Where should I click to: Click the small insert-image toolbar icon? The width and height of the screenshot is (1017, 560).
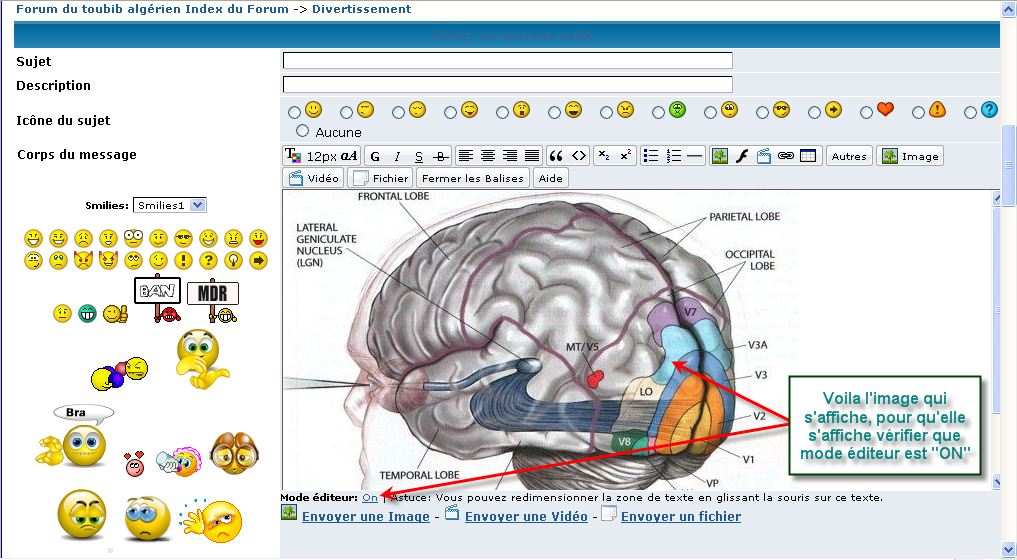click(719, 156)
